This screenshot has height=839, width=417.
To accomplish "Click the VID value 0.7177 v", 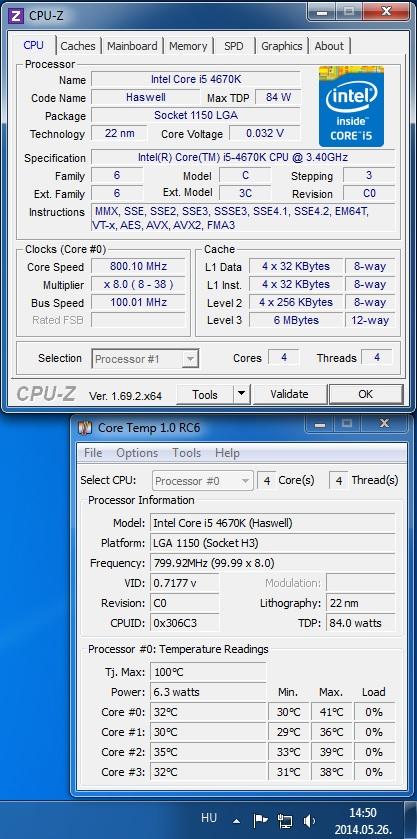I will click(x=184, y=583).
